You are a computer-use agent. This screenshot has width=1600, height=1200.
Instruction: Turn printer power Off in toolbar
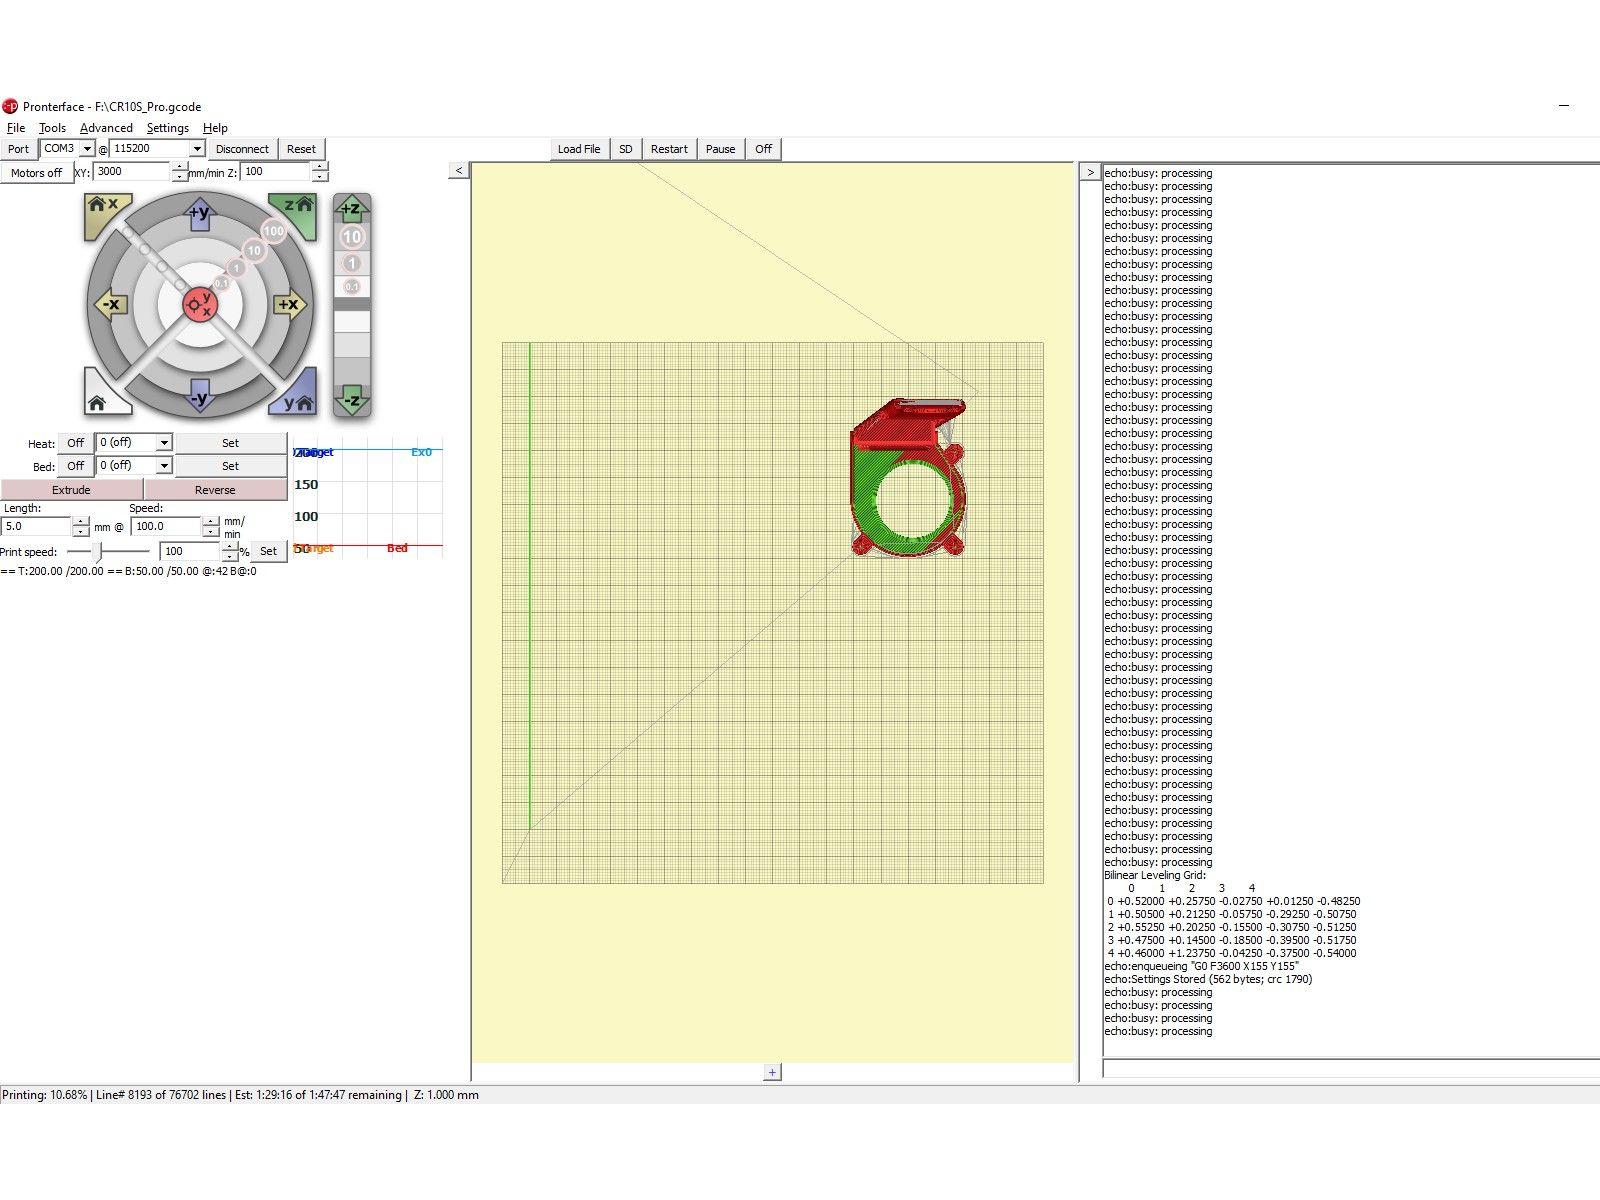pos(763,149)
